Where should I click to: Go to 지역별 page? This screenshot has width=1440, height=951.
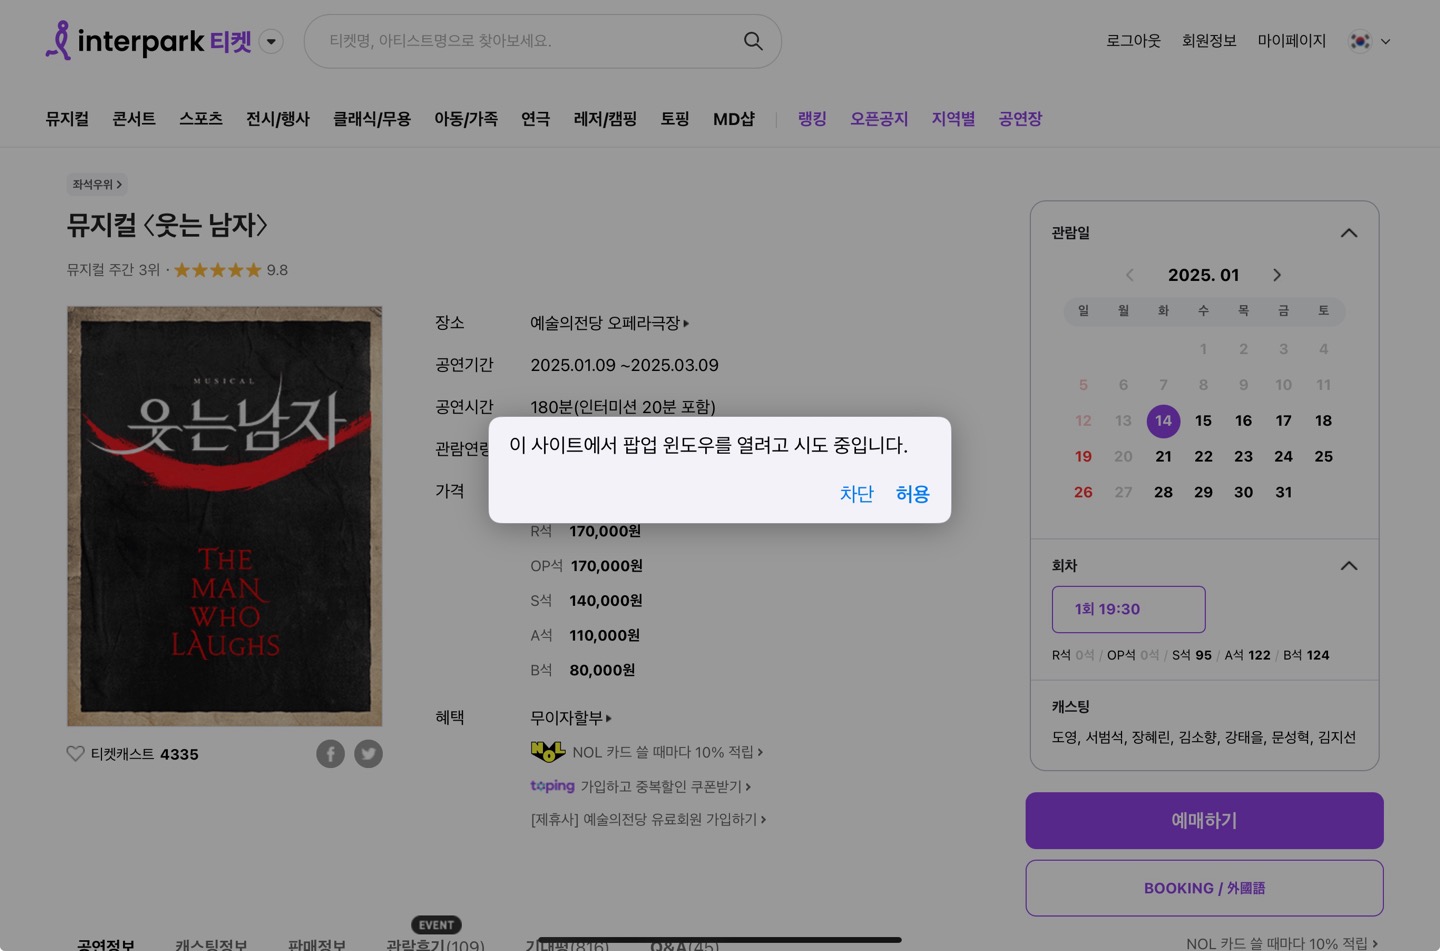coord(953,119)
